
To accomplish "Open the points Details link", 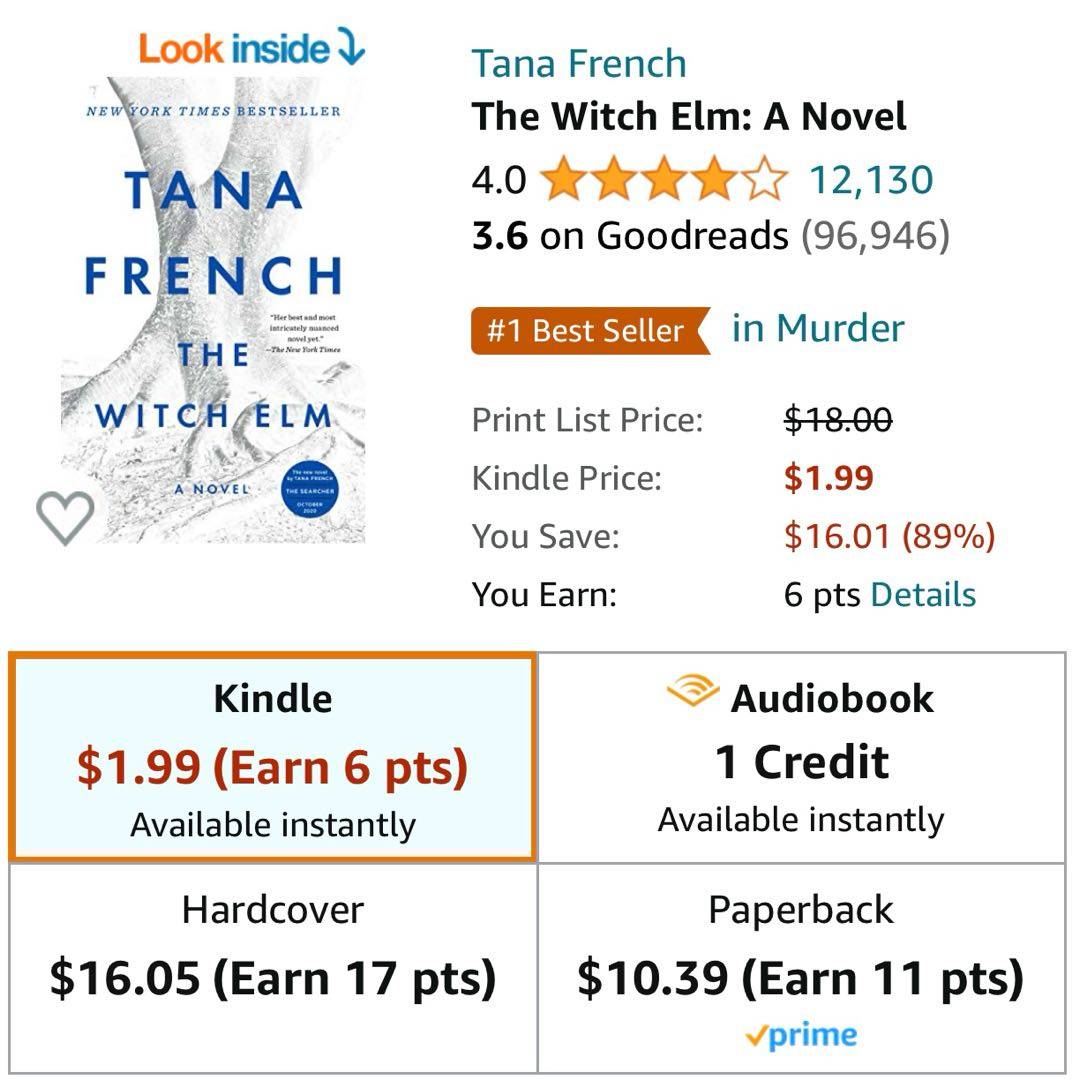I will coord(923,594).
